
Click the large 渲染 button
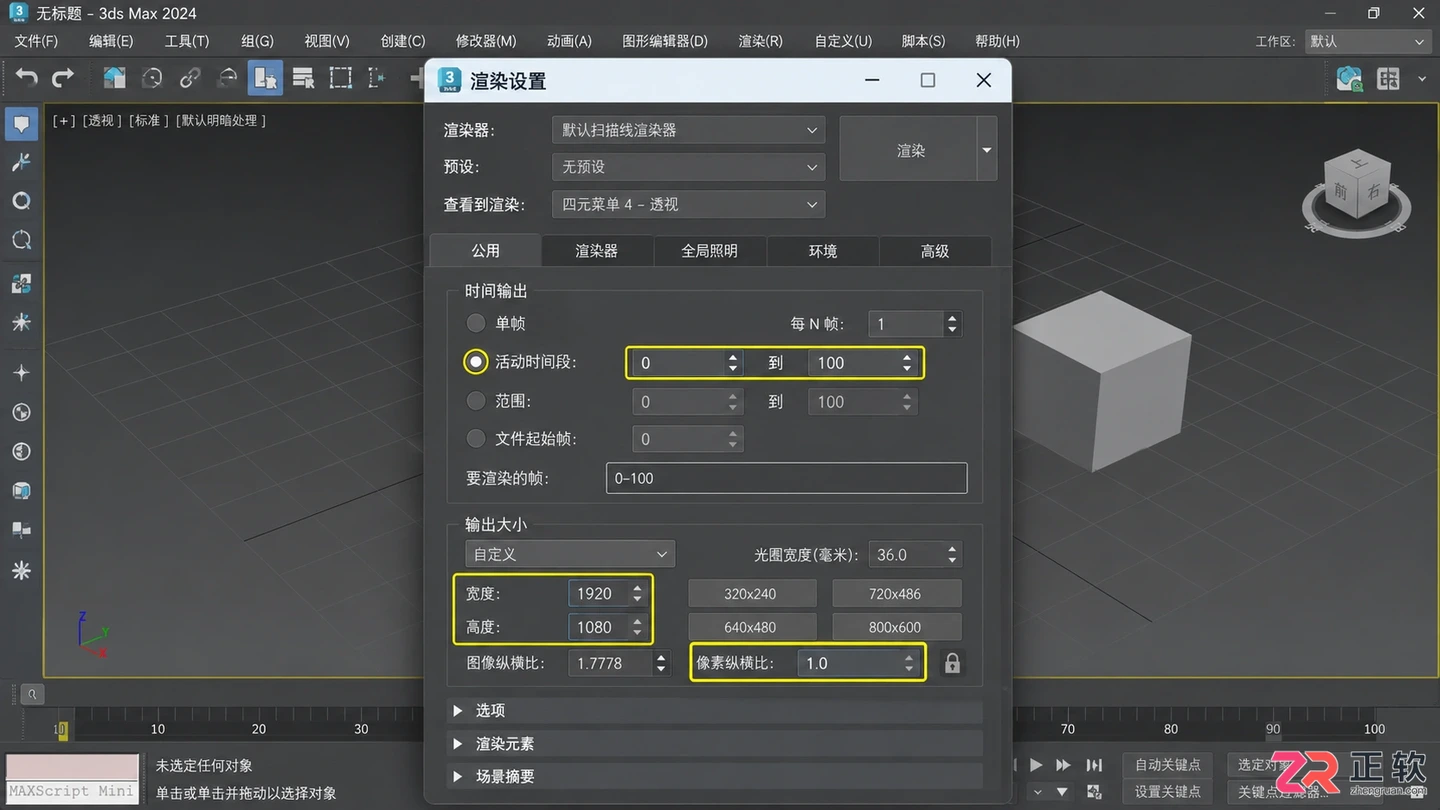click(x=908, y=150)
